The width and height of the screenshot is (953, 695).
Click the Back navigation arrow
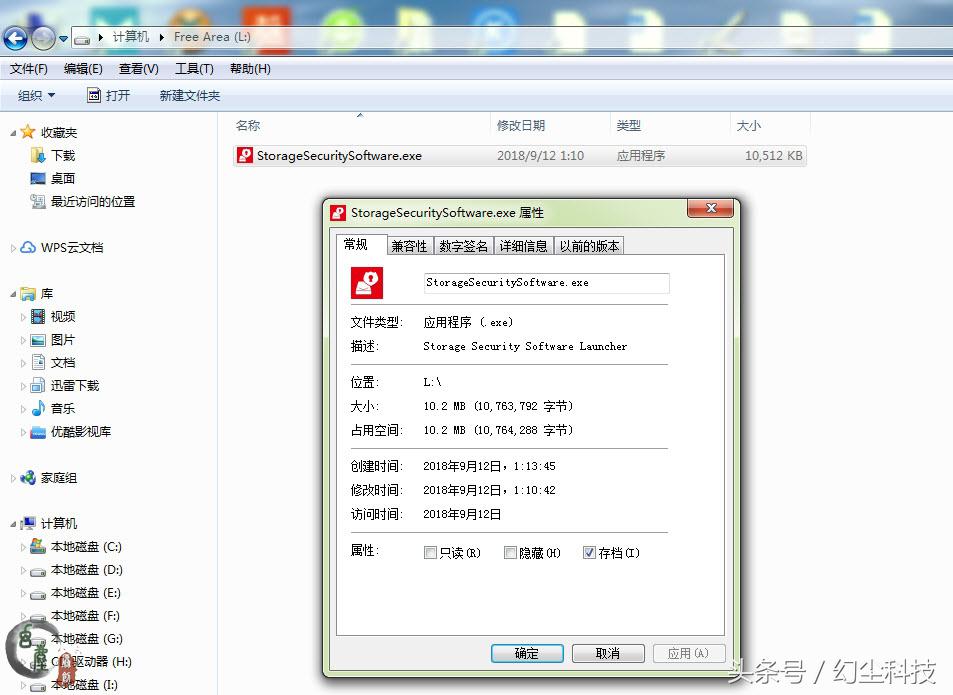click(x=15, y=37)
